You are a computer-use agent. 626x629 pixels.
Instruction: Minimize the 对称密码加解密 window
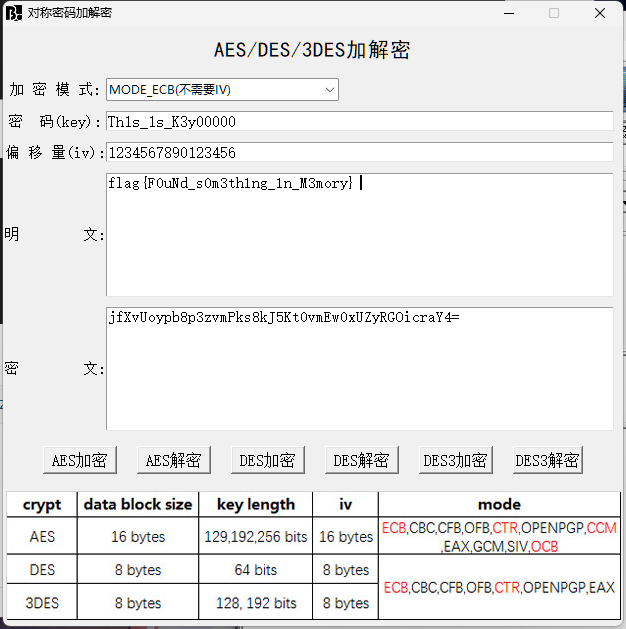(507, 13)
